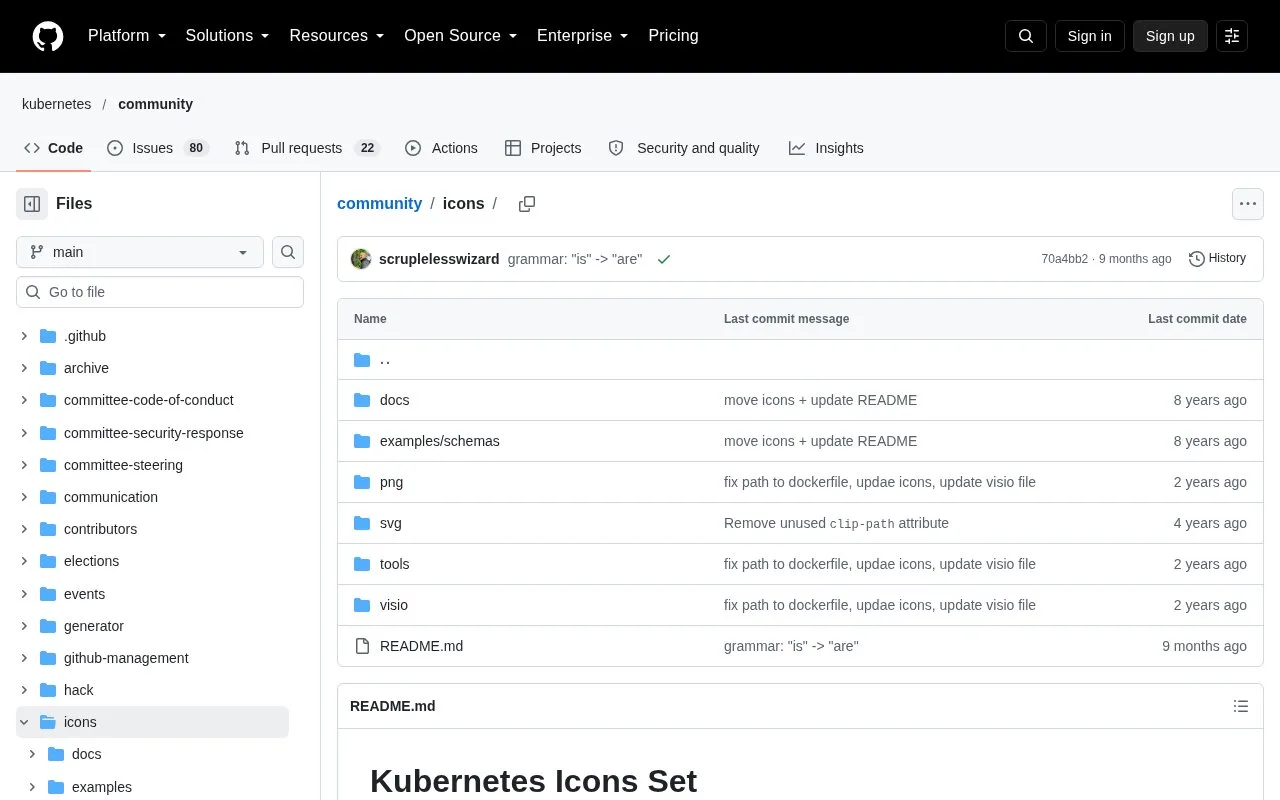Screen dimensions: 1280x800
Task: Open the examples/schemas folder link
Action: 440,441
